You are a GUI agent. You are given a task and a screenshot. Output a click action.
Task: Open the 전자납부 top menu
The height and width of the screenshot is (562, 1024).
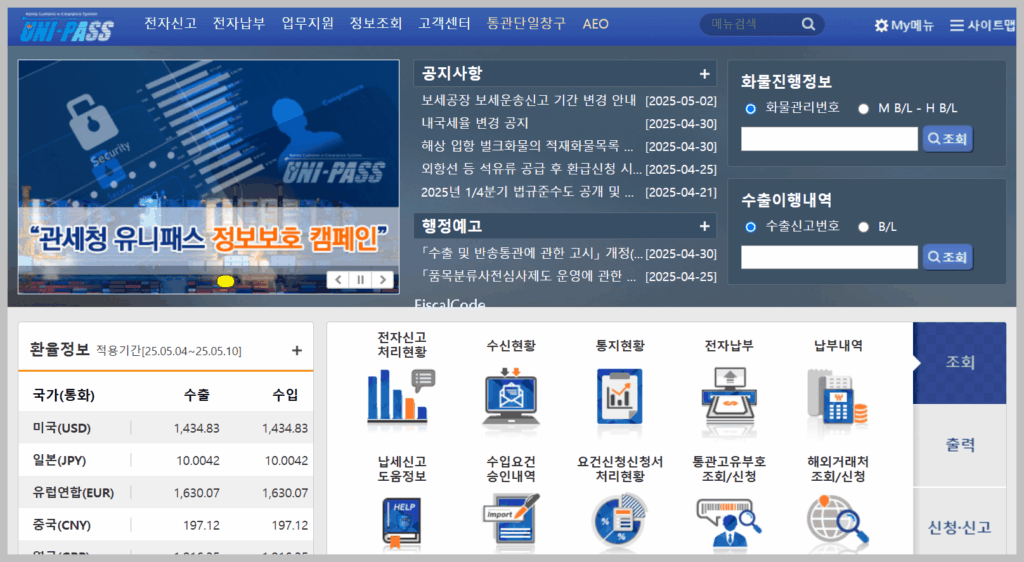pyautogui.click(x=239, y=23)
